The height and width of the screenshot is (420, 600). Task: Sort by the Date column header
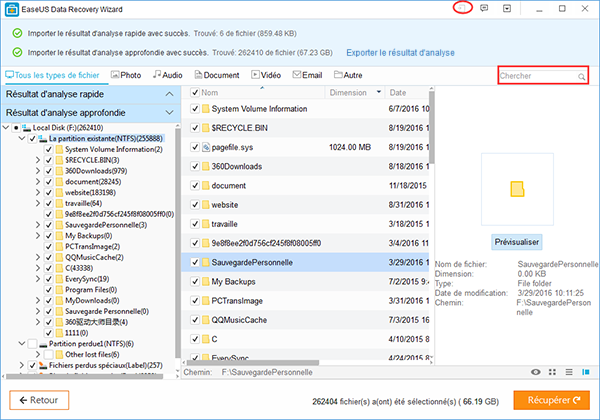coord(398,93)
